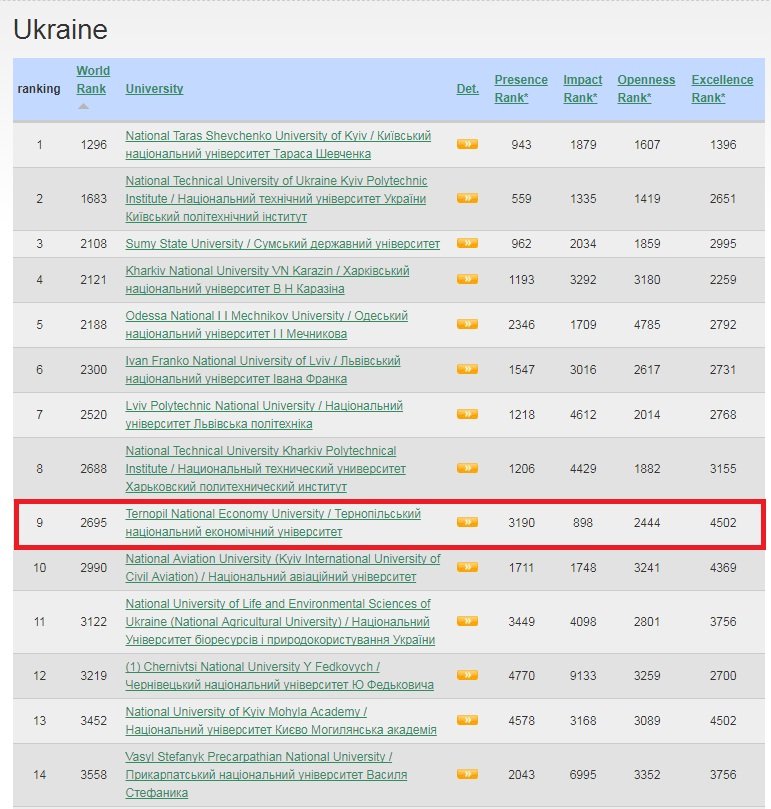The width and height of the screenshot is (771, 809).
Task: Open Sumy State University link
Action: 282,244
